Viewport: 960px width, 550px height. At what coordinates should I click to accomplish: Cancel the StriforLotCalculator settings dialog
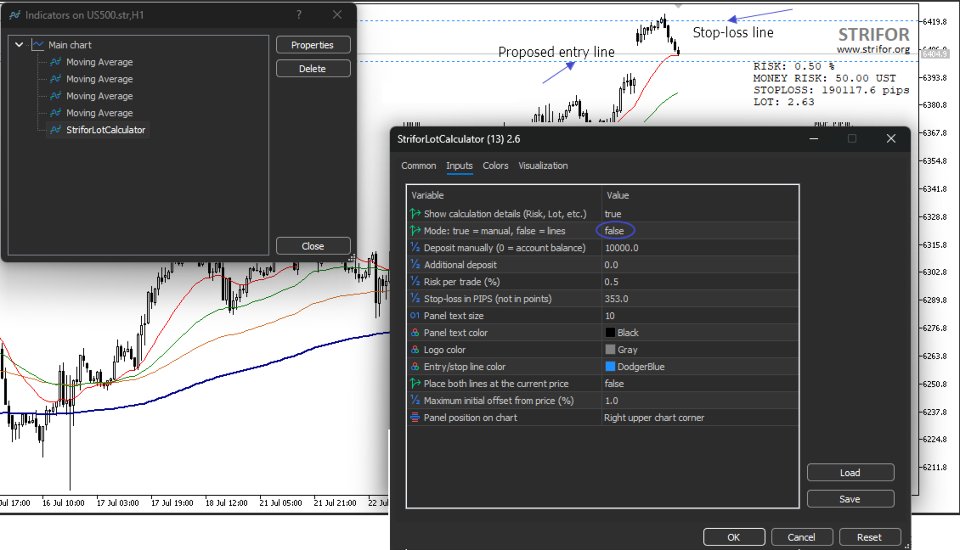click(801, 537)
